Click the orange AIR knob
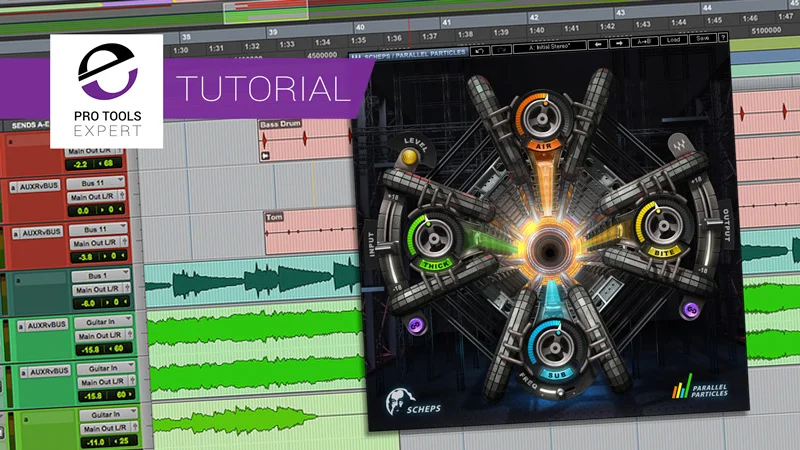The width and height of the screenshot is (800, 450). click(x=542, y=119)
